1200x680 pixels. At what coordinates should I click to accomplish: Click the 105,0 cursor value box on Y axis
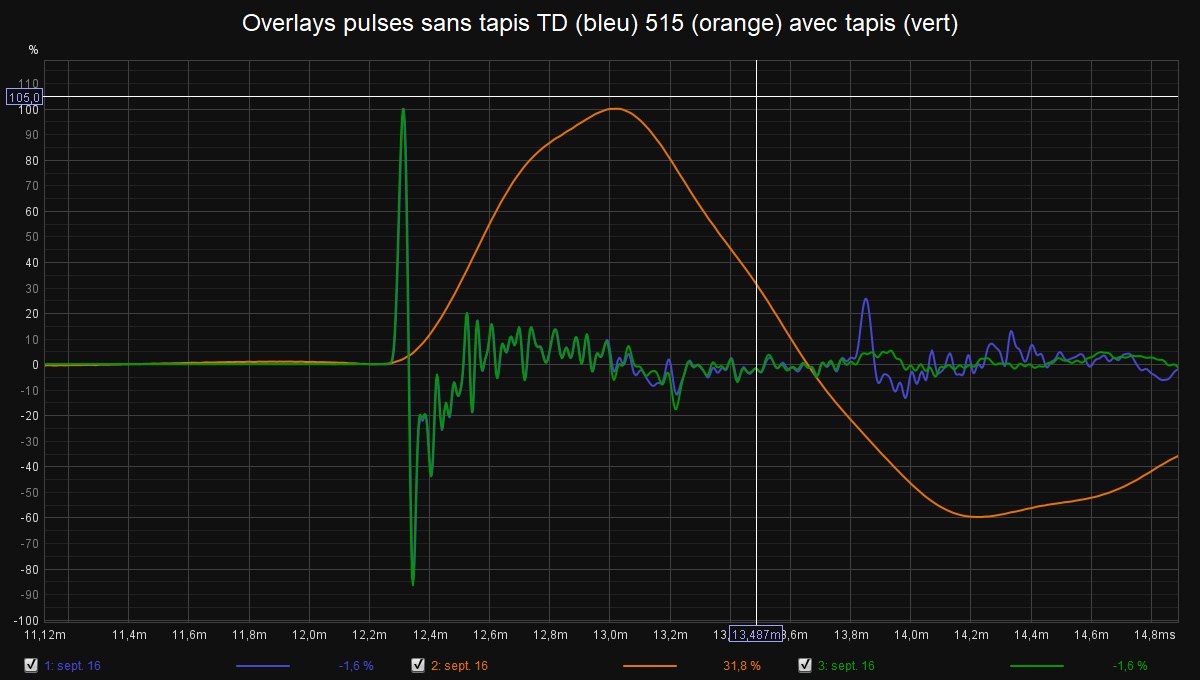click(24, 97)
